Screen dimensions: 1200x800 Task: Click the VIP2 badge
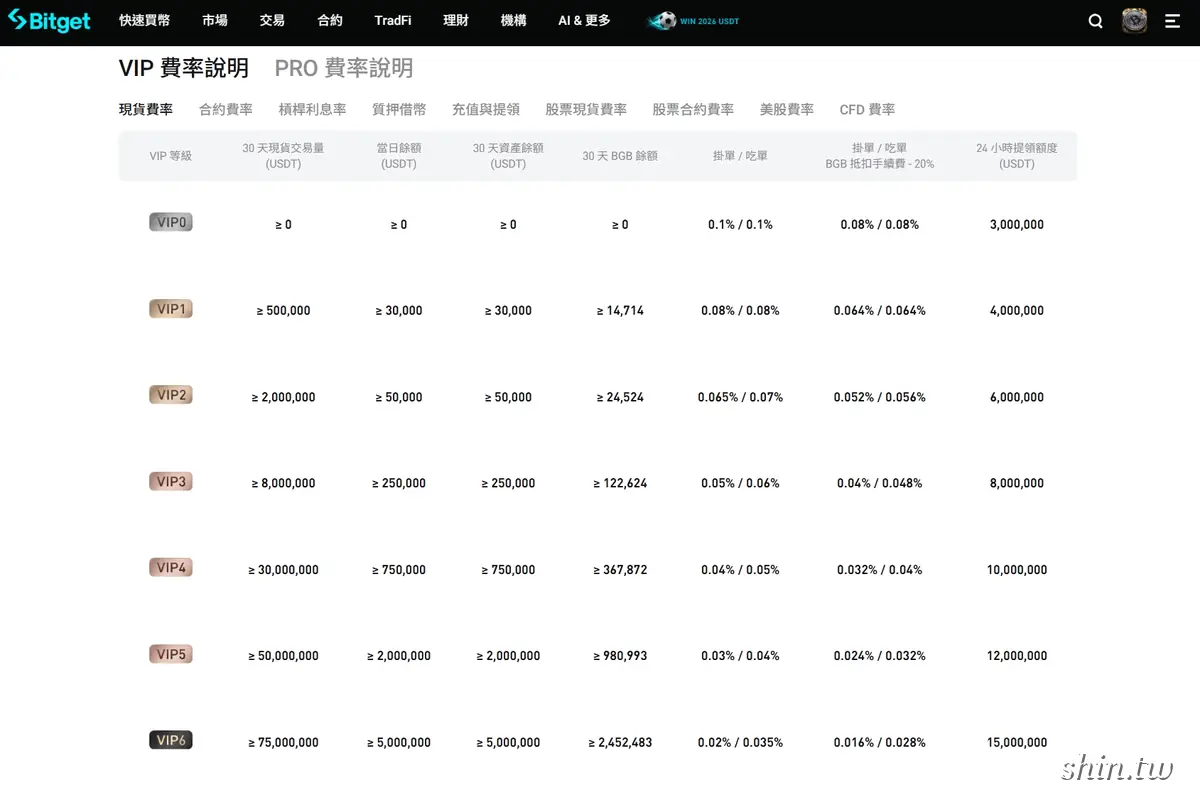tap(171, 395)
